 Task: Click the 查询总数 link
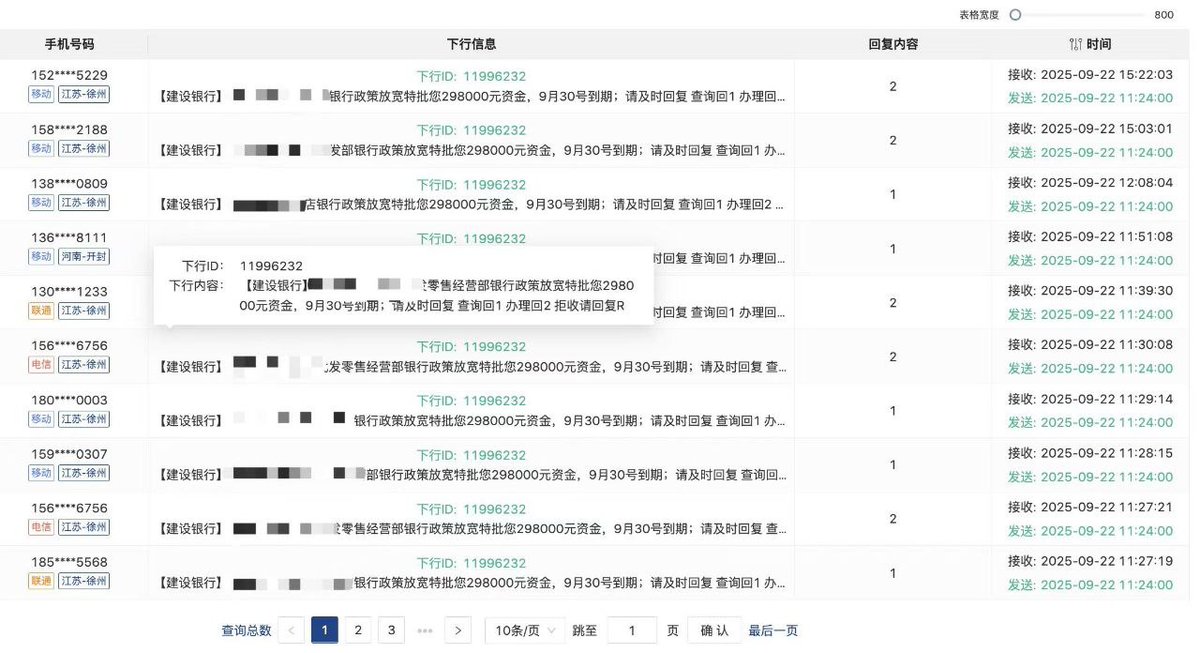click(x=245, y=630)
